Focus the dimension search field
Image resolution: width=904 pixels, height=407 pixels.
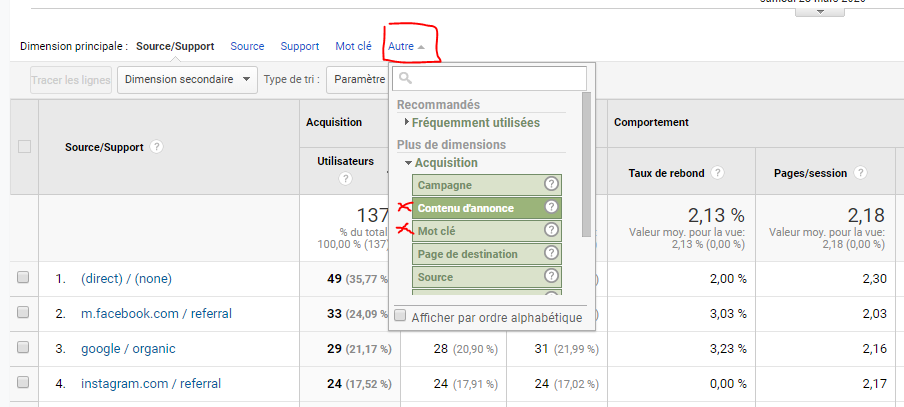(489, 78)
